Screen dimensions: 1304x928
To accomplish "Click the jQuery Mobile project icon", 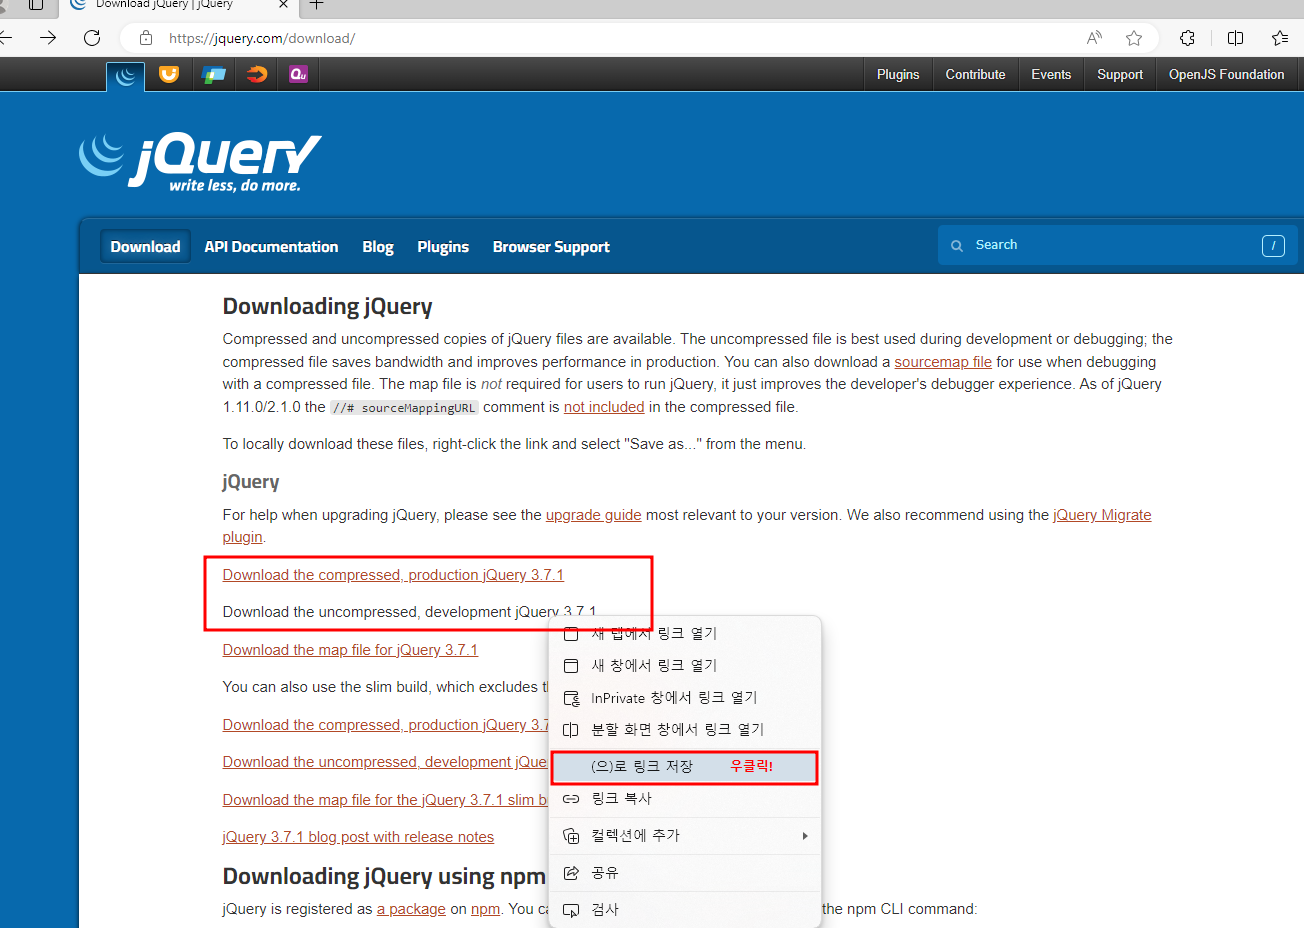I will pyautogui.click(x=213, y=74).
